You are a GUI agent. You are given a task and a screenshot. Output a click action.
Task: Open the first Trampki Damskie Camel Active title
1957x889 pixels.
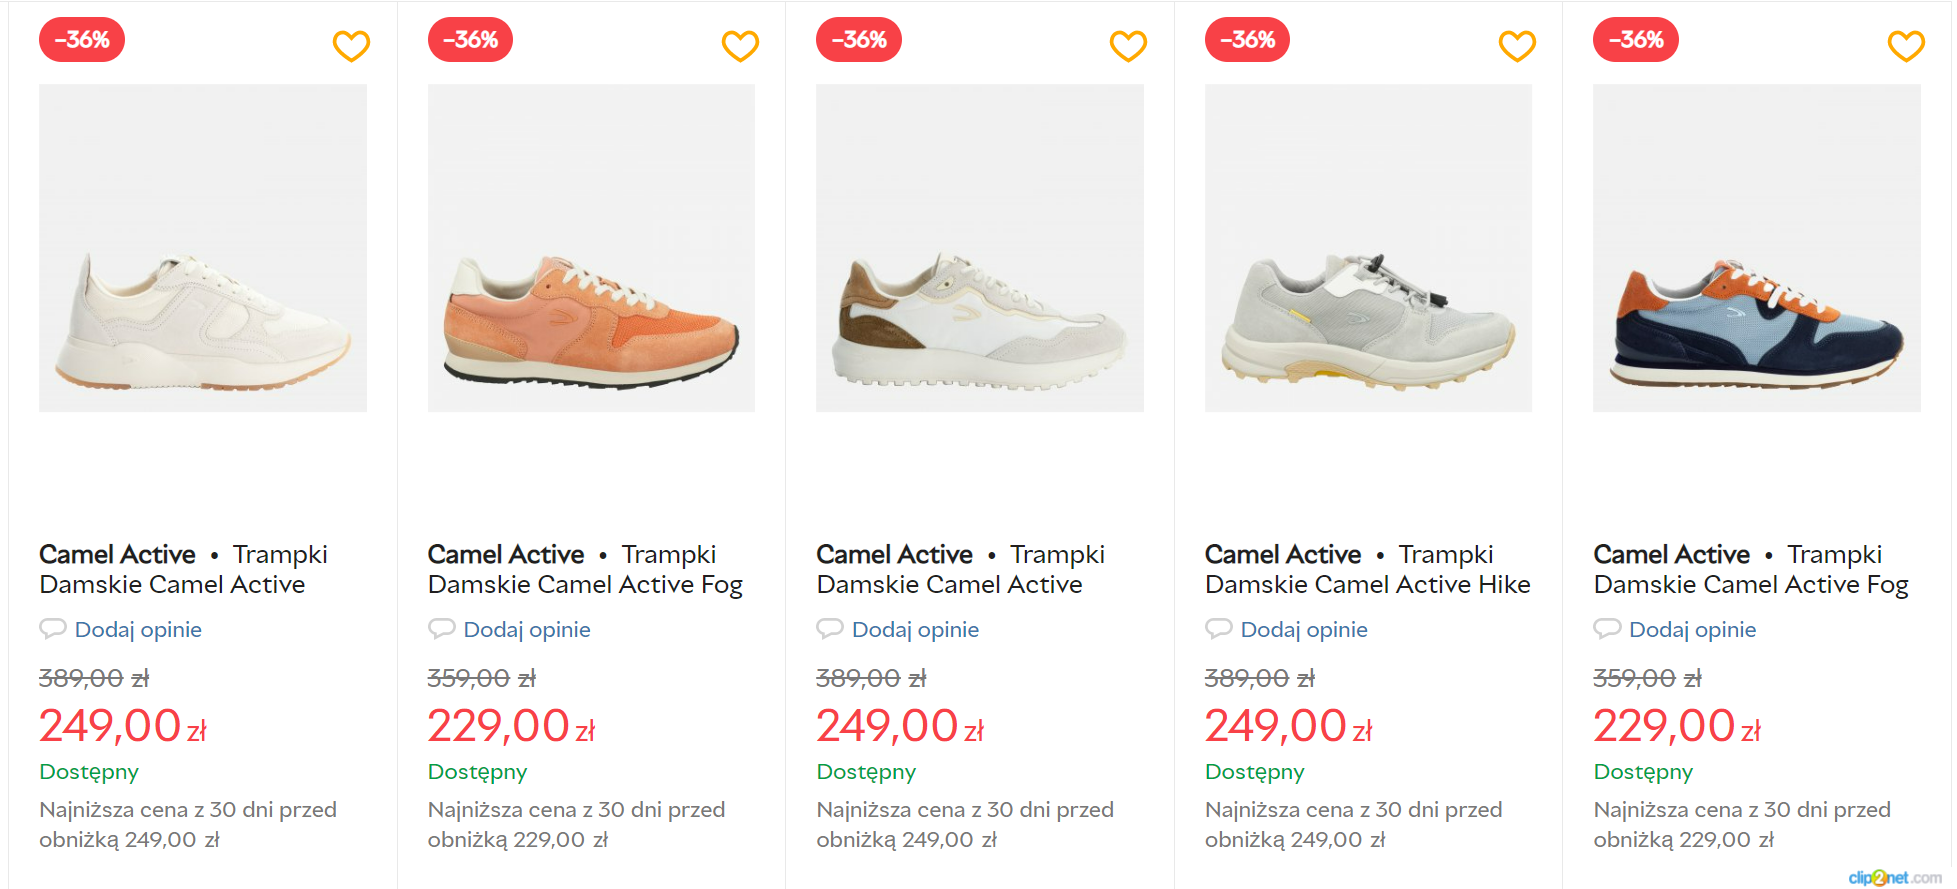coord(184,570)
